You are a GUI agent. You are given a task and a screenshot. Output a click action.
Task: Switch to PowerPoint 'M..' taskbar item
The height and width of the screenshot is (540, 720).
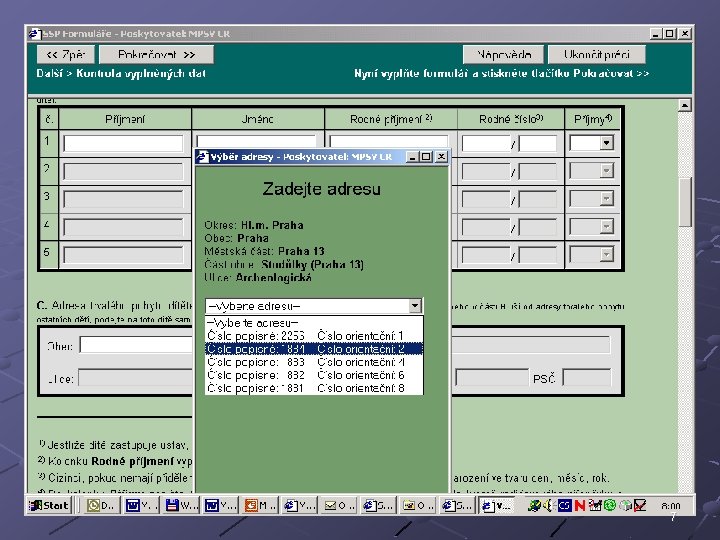pos(259,506)
